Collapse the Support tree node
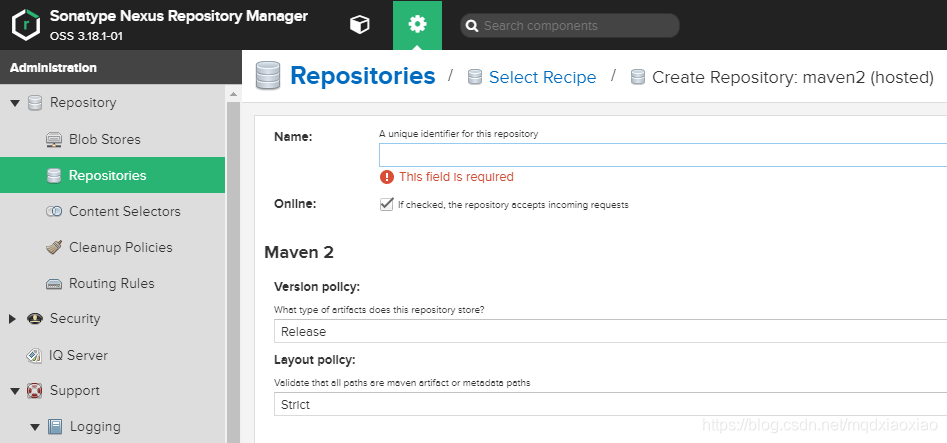This screenshot has width=947, height=443. (x=14, y=392)
